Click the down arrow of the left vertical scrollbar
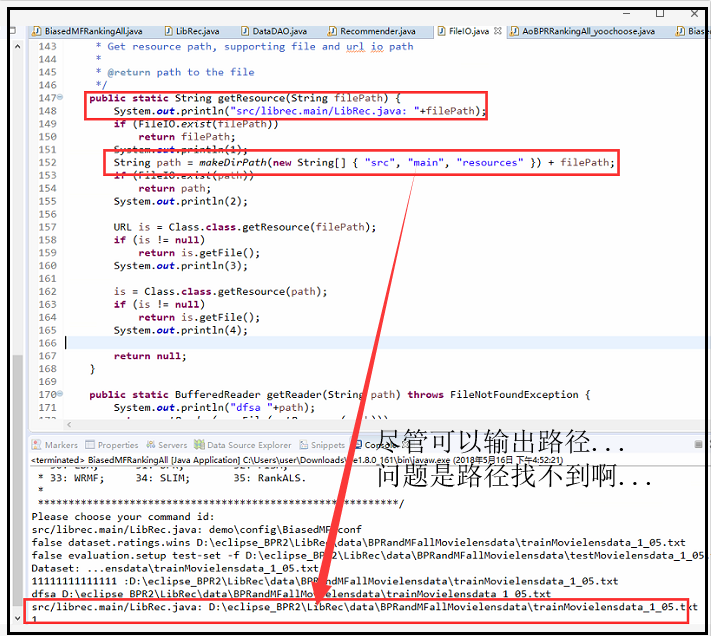The image size is (711, 636). [x=17, y=618]
